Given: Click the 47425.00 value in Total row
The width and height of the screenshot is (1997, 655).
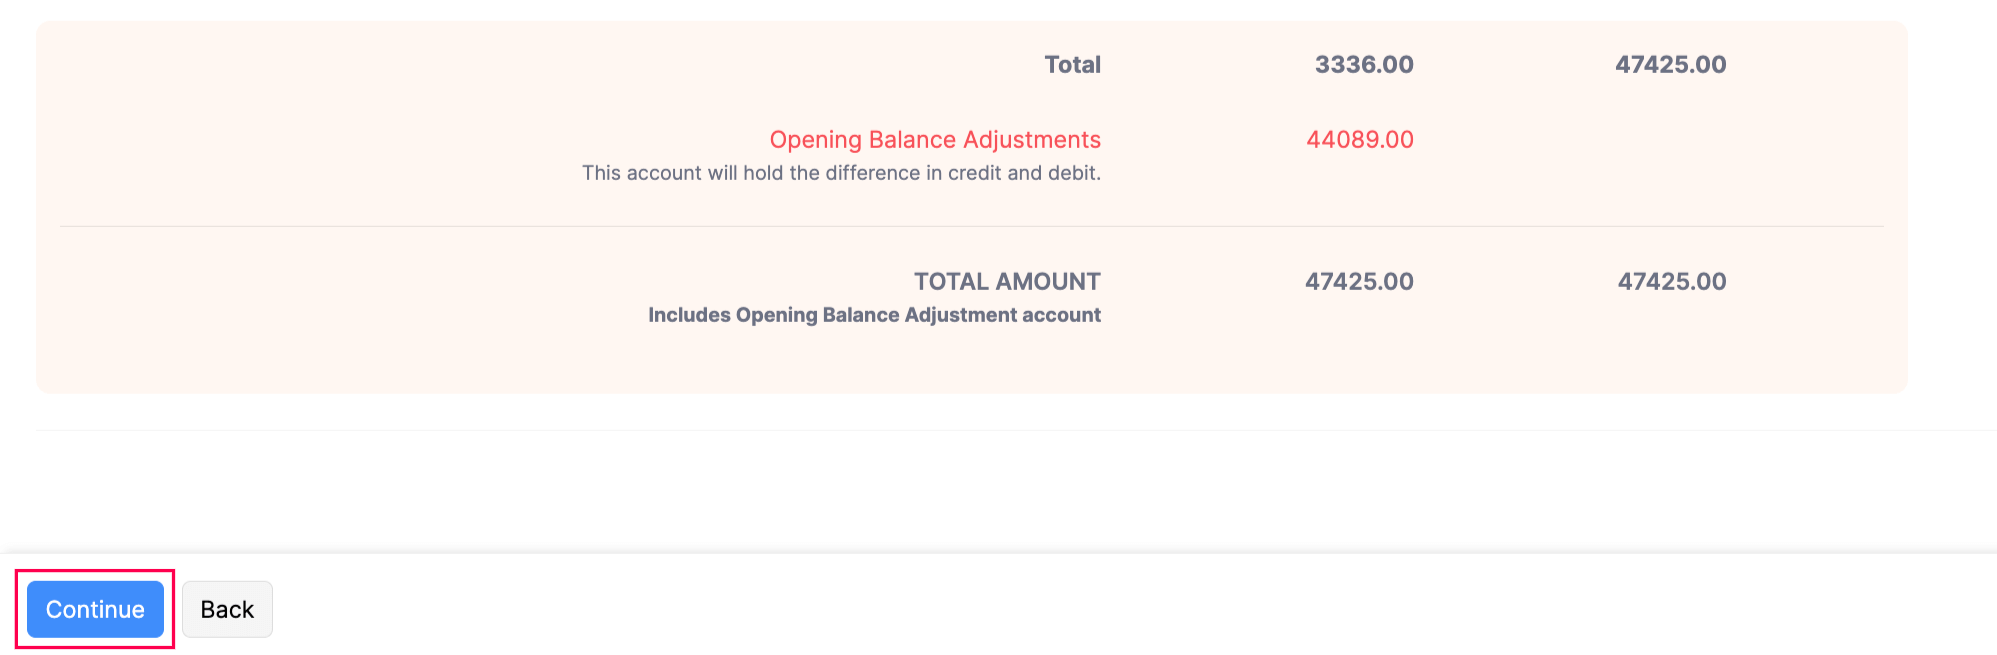Looking at the screenshot, I should pyautogui.click(x=1670, y=65).
